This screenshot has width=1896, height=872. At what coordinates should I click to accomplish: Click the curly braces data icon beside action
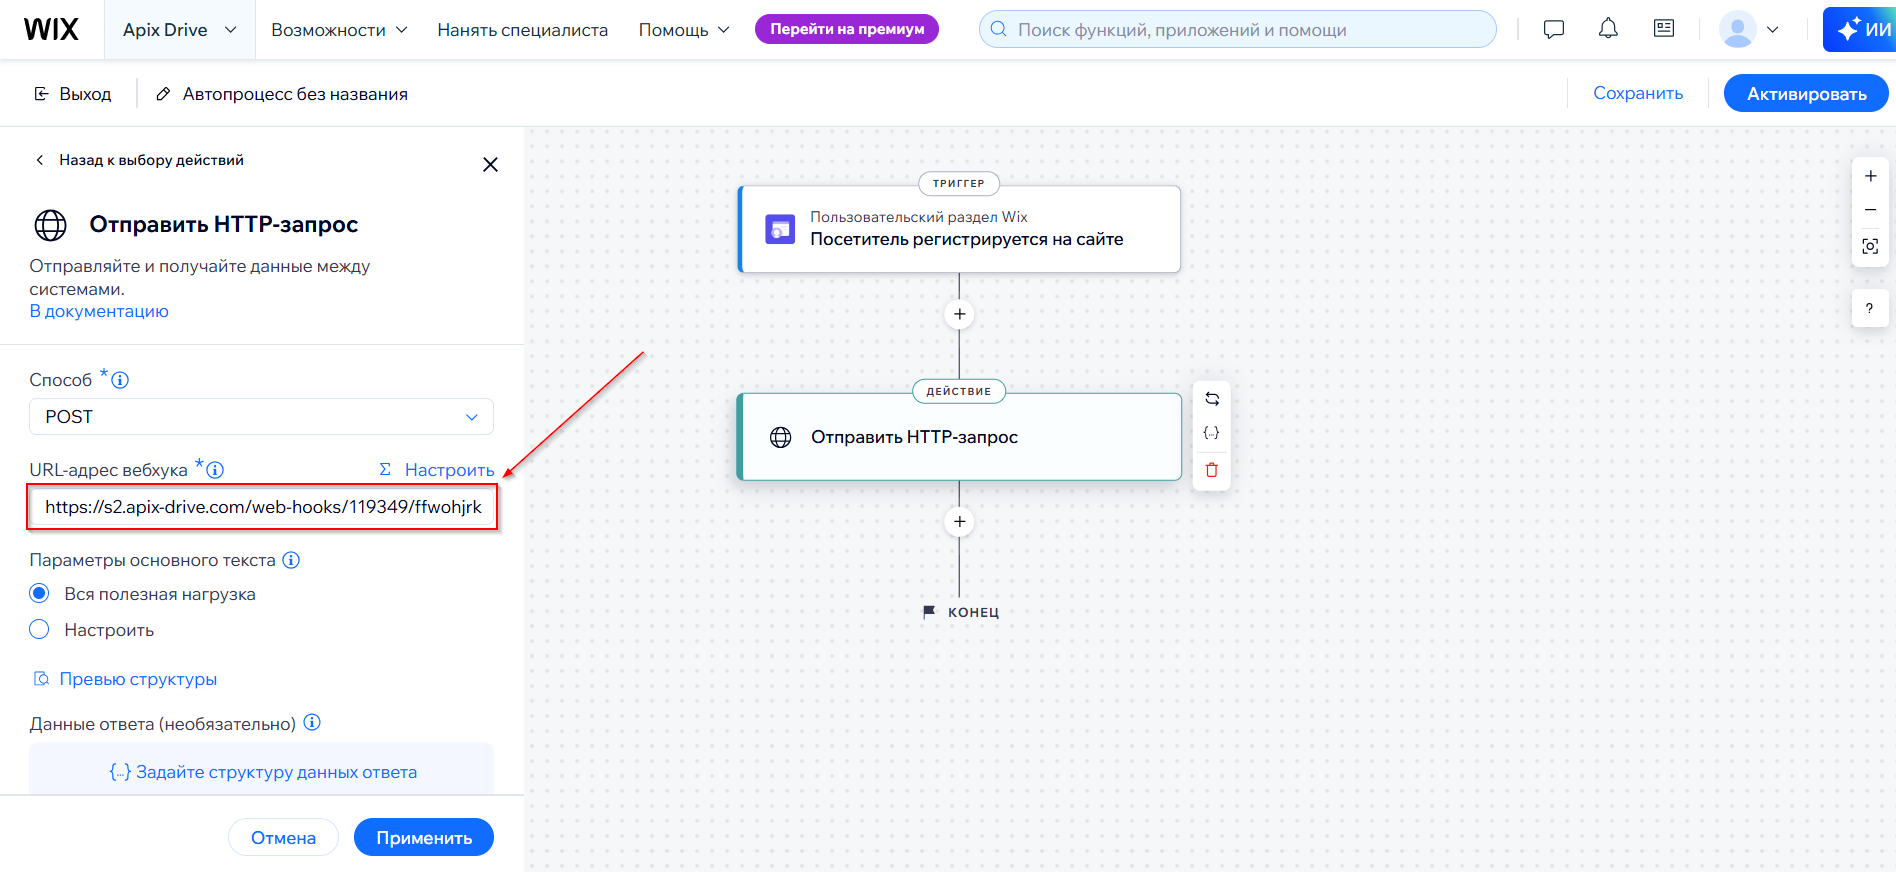(x=1212, y=433)
